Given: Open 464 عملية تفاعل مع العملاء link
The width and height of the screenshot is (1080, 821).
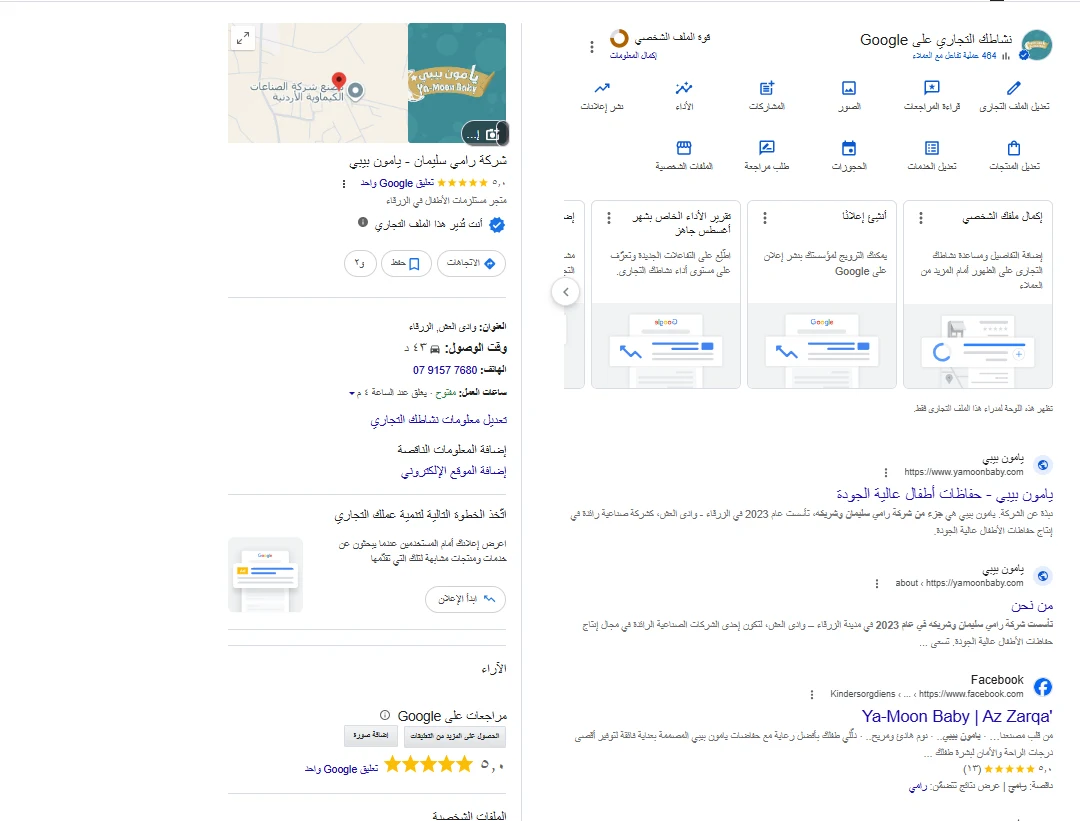Looking at the screenshot, I should pos(954,56).
